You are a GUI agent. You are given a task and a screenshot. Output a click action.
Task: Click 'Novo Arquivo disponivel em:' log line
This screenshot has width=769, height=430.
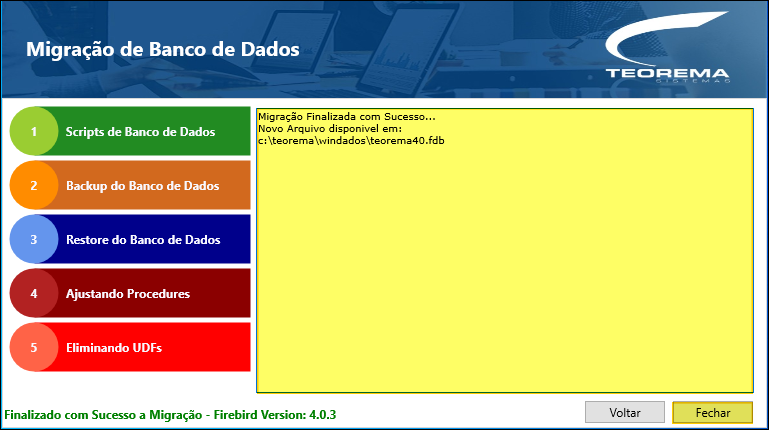click(x=330, y=128)
